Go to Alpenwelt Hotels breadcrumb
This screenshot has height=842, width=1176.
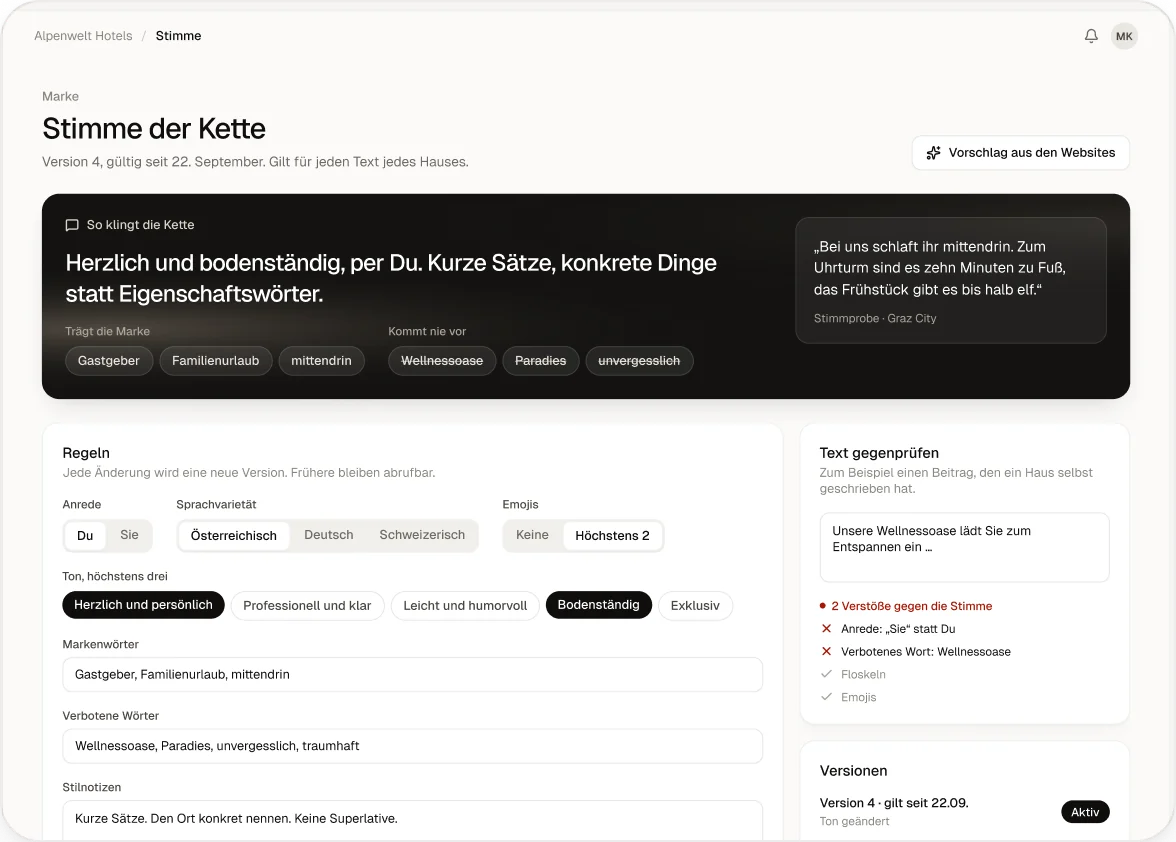click(x=83, y=36)
